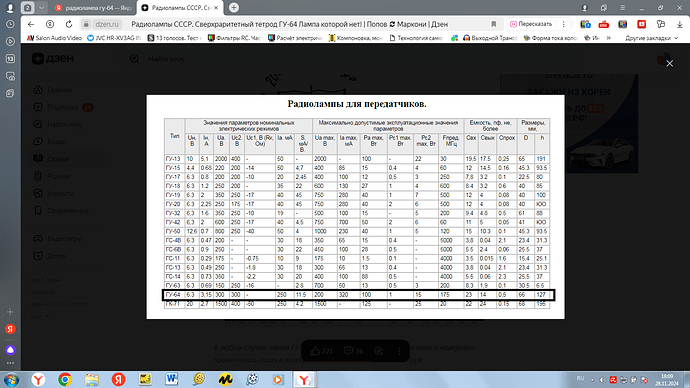Open the yellow M app in taskbar

(225, 380)
